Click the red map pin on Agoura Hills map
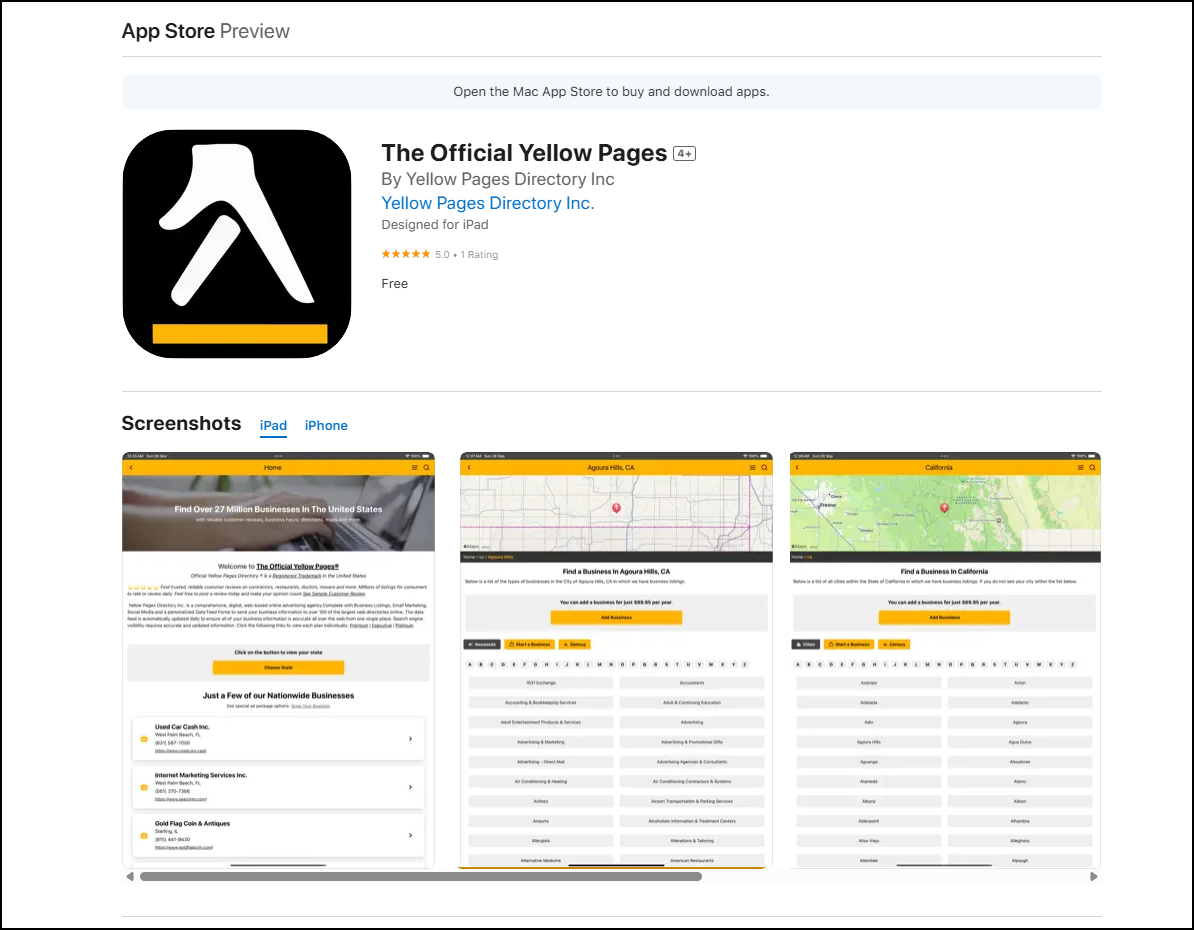Image resolution: width=1194 pixels, height=930 pixels. click(x=616, y=509)
